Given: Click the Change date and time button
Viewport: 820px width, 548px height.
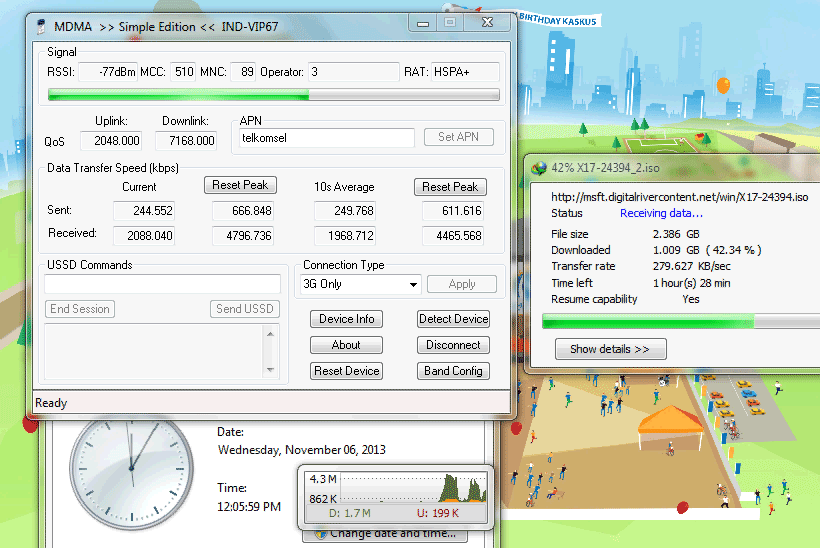Looking at the screenshot, I should (x=385, y=534).
